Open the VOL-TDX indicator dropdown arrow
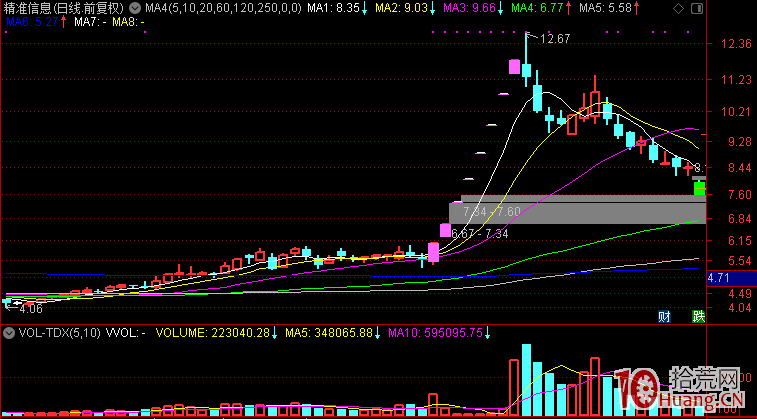 8,333
